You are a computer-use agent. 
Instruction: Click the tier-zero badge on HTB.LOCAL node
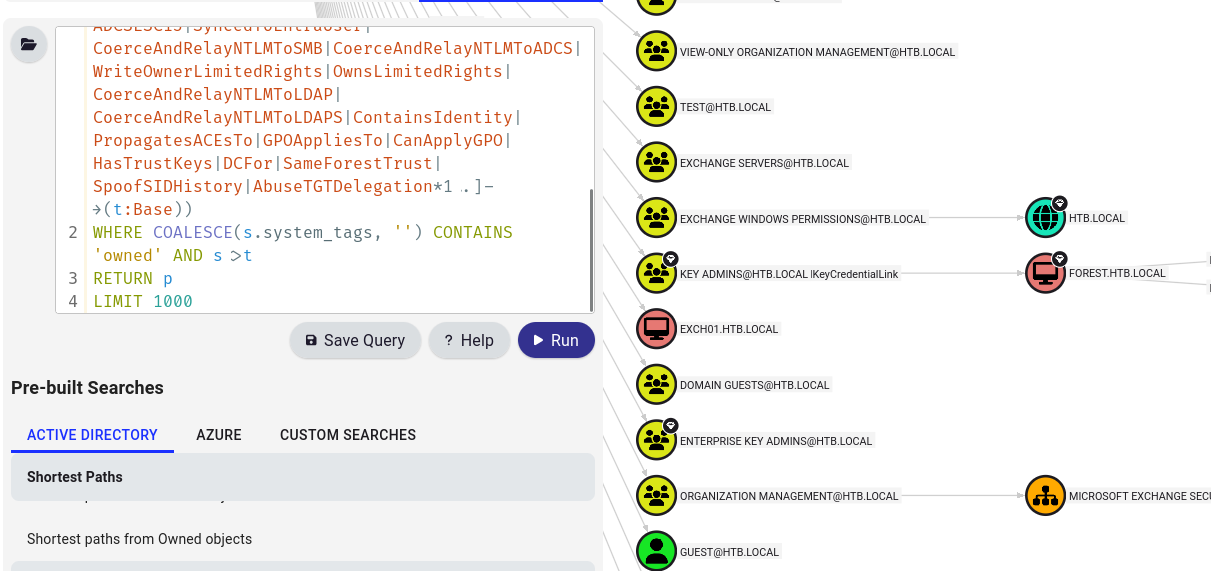point(1060,202)
